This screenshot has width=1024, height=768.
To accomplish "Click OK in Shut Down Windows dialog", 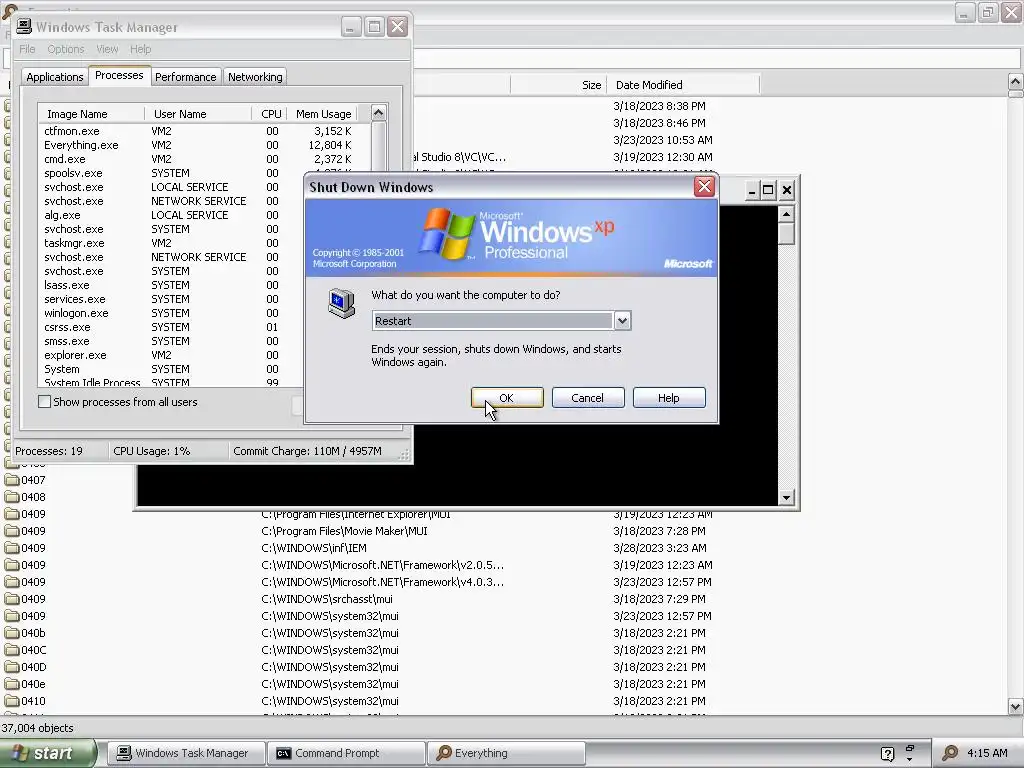I will point(507,398).
